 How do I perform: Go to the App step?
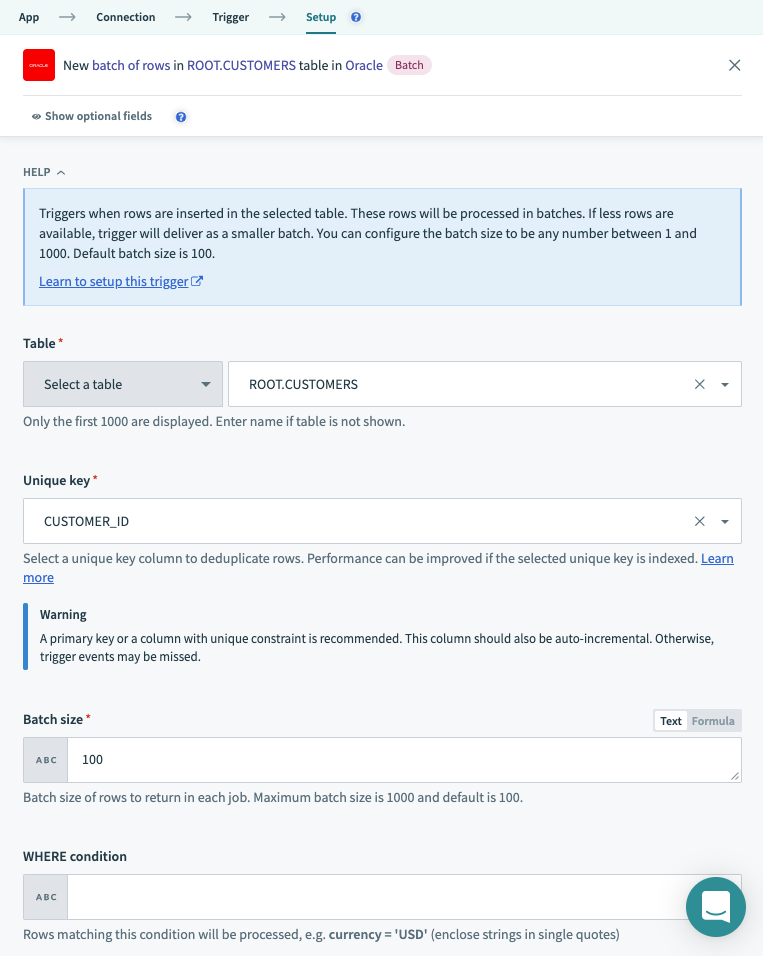29,17
